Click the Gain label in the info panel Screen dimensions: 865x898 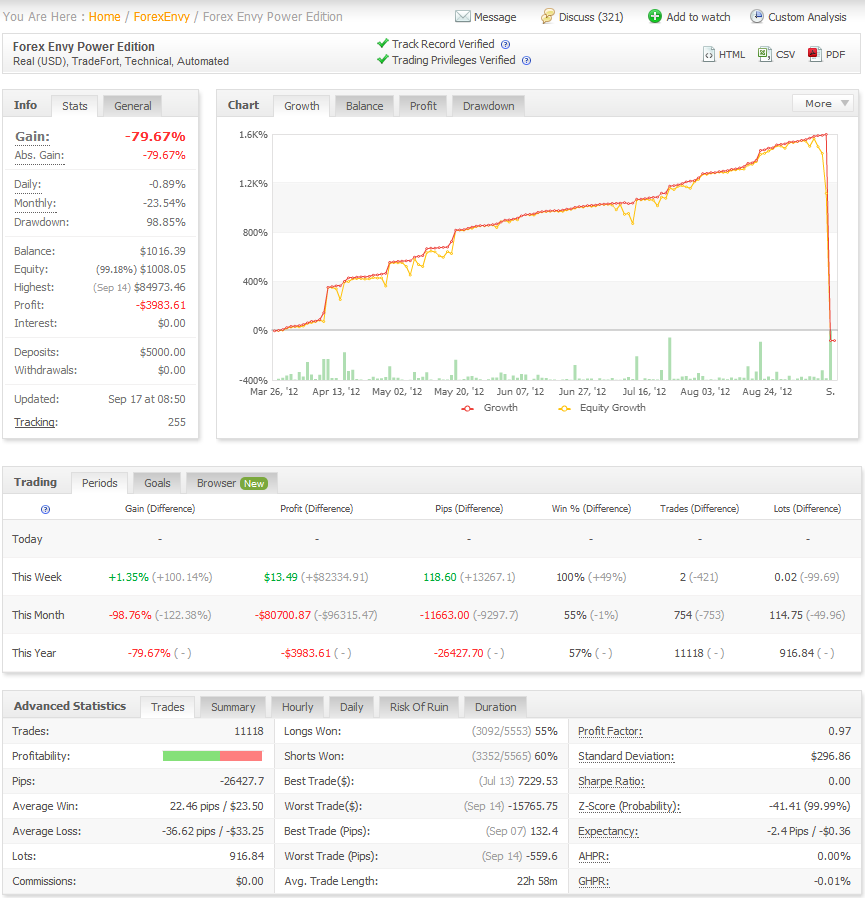click(33, 136)
